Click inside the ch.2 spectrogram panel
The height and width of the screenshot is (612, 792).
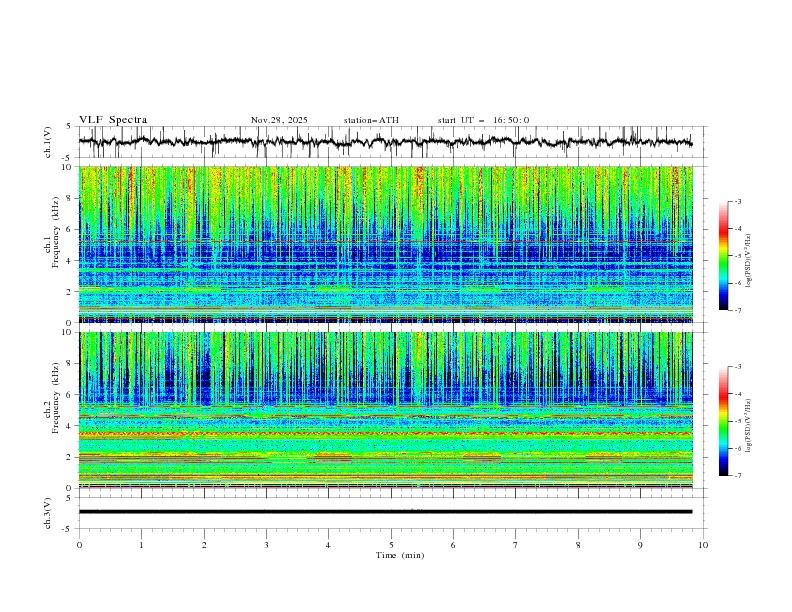pos(386,410)
